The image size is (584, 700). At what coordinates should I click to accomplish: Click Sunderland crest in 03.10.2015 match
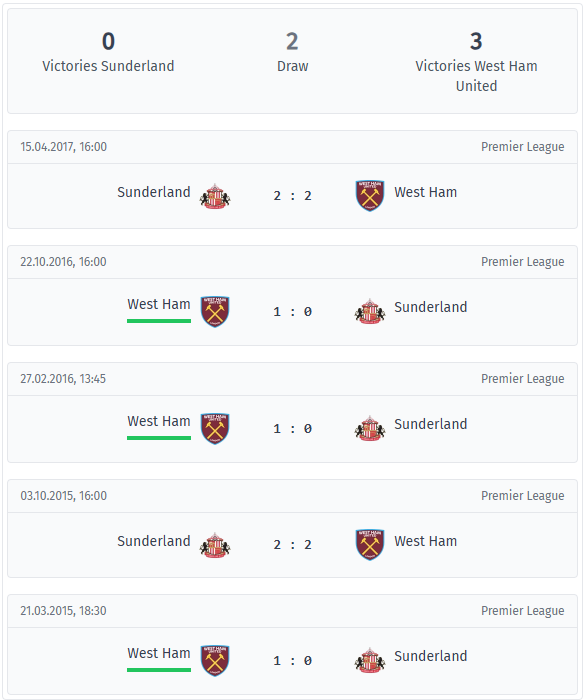point(215,545)
